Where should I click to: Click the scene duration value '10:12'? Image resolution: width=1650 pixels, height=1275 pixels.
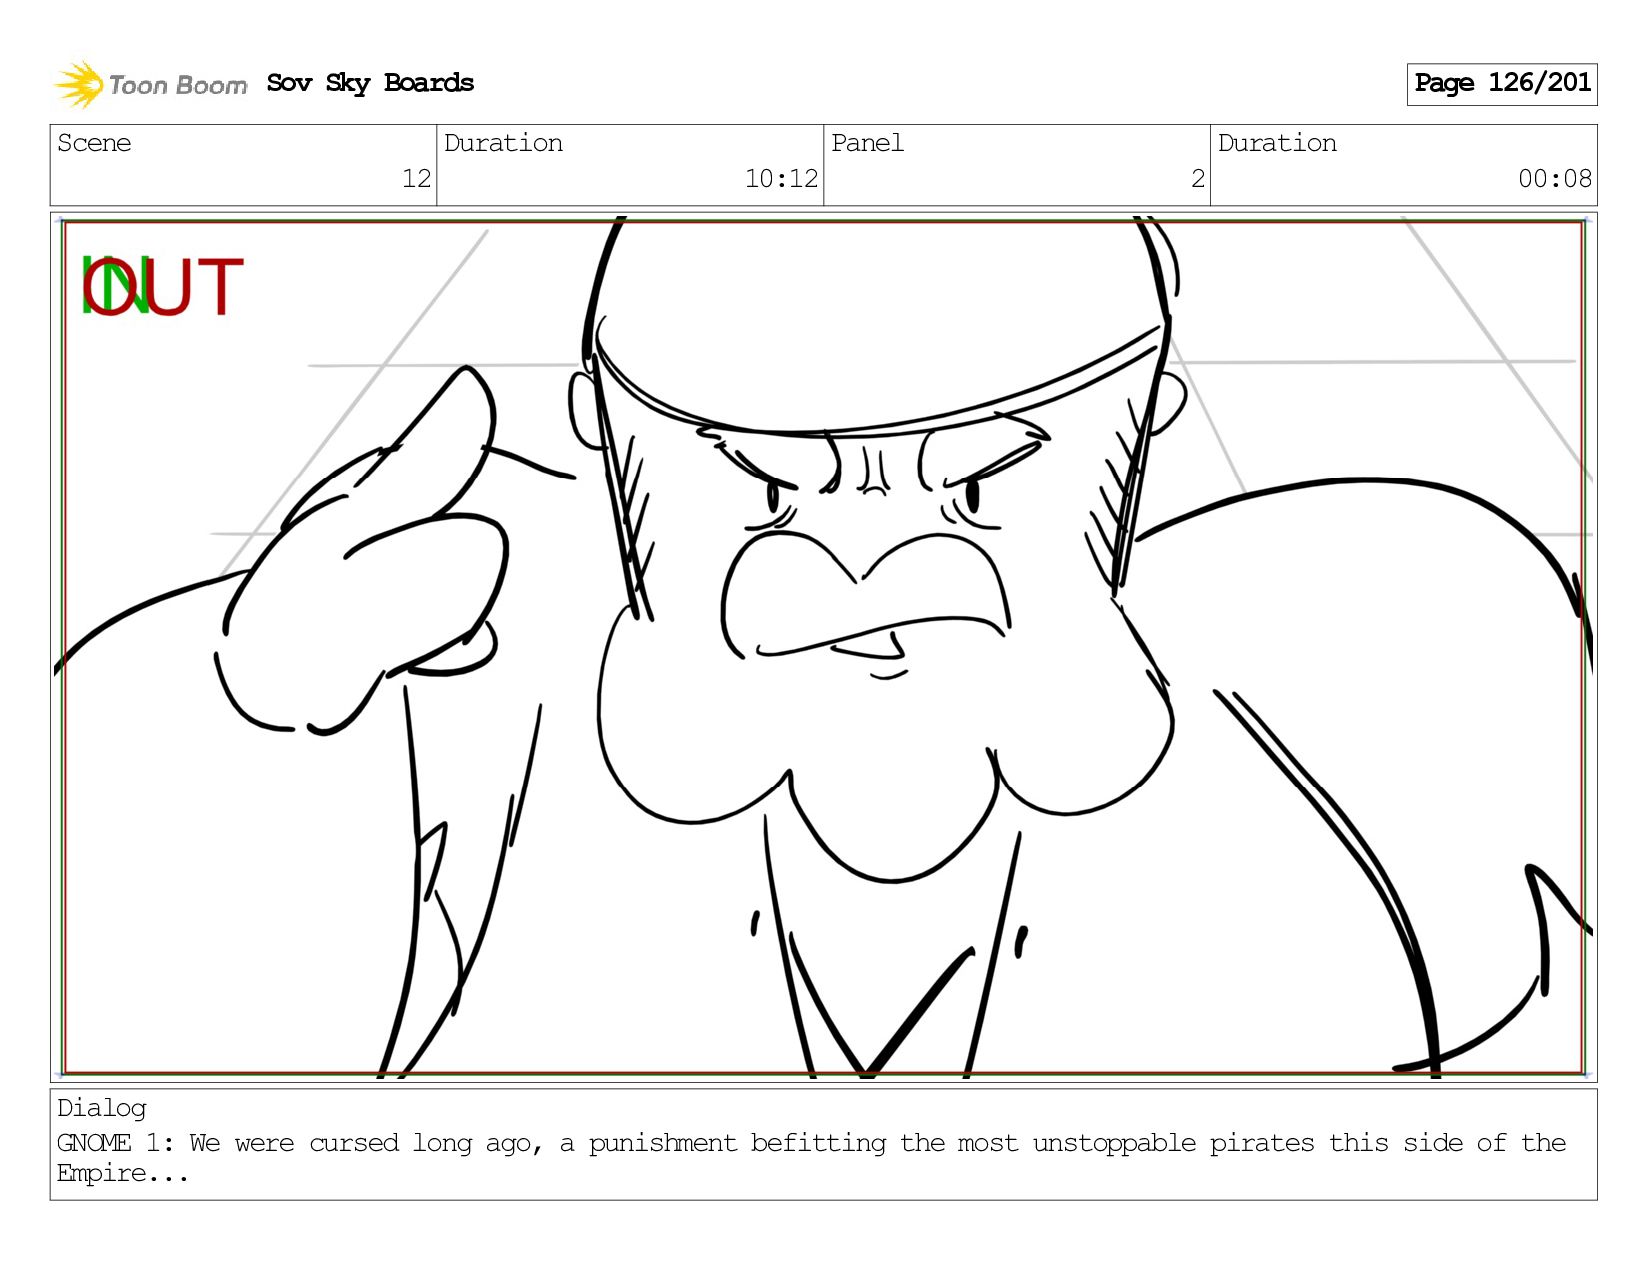click(781, 179)
